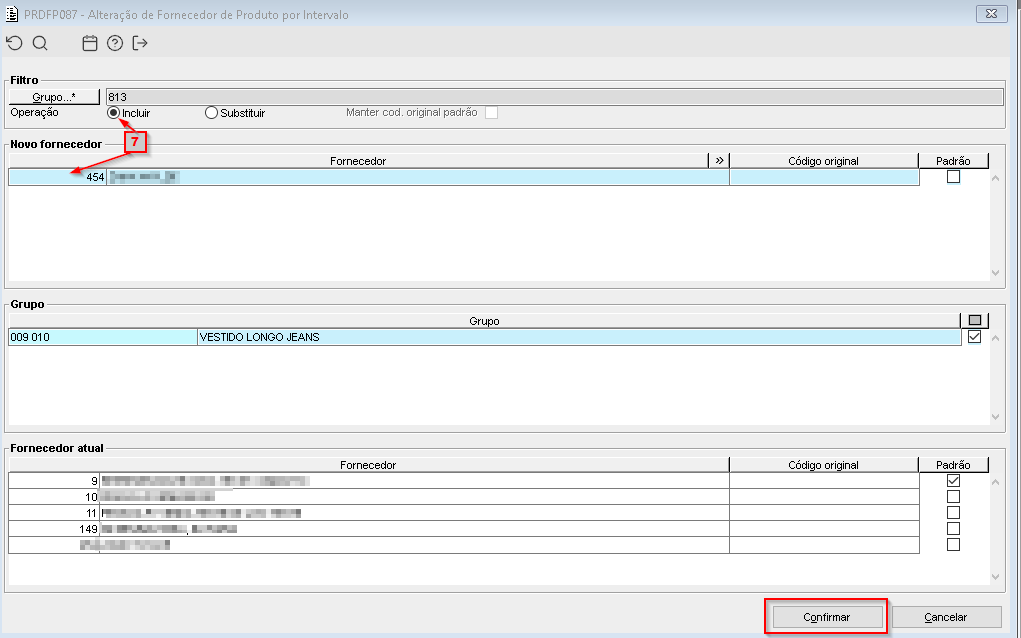1021x638 pixels.
Task: Open the Grupo... filter button
Action: (54, 97)
